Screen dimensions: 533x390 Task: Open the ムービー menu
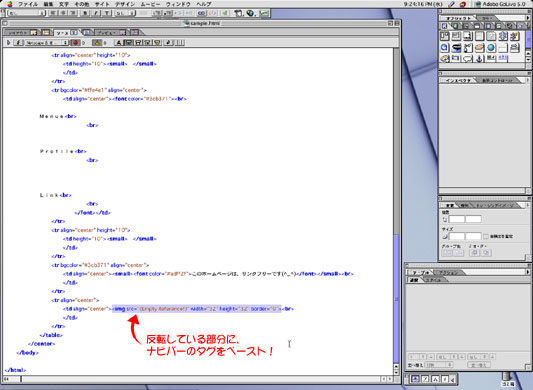coord(150,4)
